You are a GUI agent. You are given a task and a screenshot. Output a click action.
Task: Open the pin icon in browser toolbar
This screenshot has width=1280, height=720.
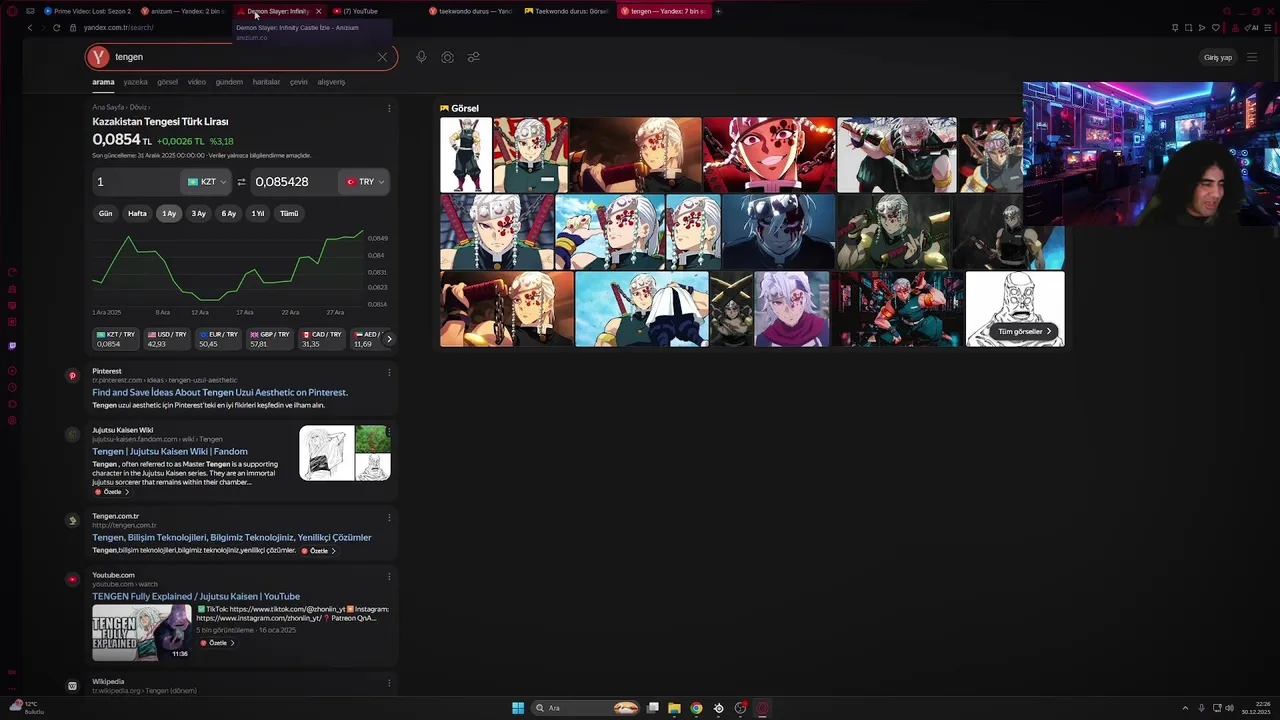click(x=1175, y=28)
